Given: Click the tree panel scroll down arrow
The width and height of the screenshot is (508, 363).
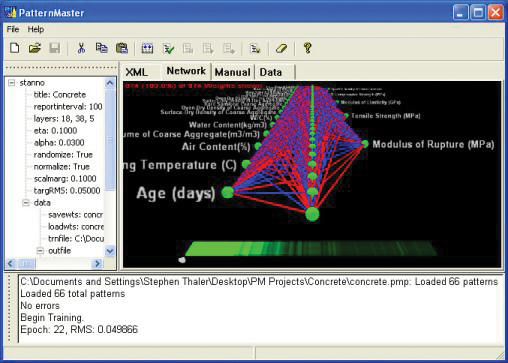Looking at the screenshot, I should pos(110,251).
